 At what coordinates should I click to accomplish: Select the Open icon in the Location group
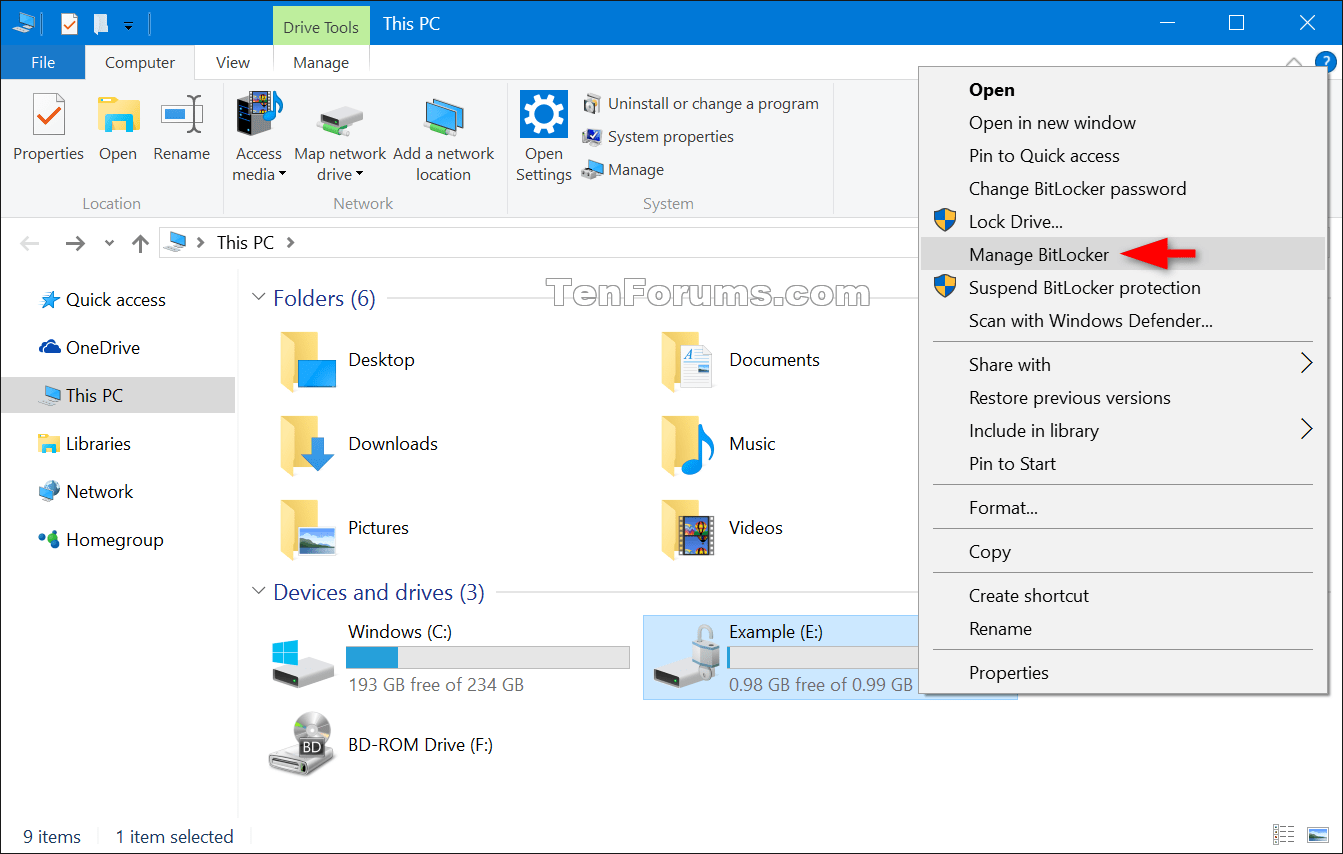click(118, 115)
